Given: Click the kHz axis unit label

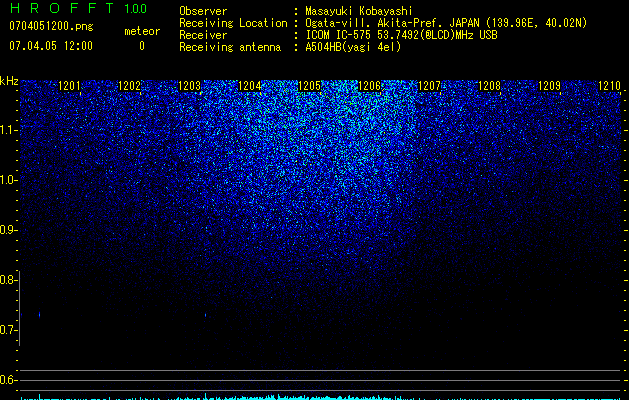Looking at the screenshot, I should click(9, 81).
